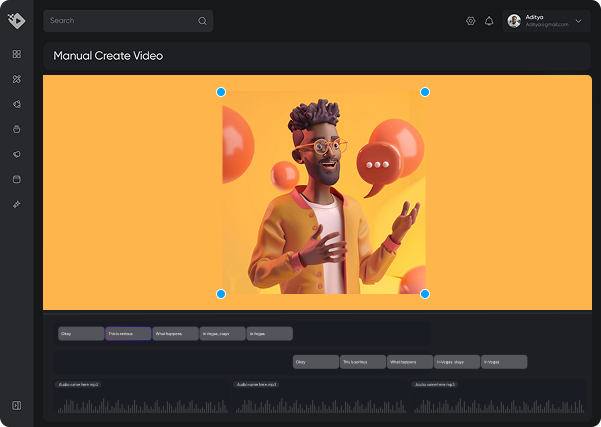Expand the Aditya account dropdown chevron

(578, 21)
